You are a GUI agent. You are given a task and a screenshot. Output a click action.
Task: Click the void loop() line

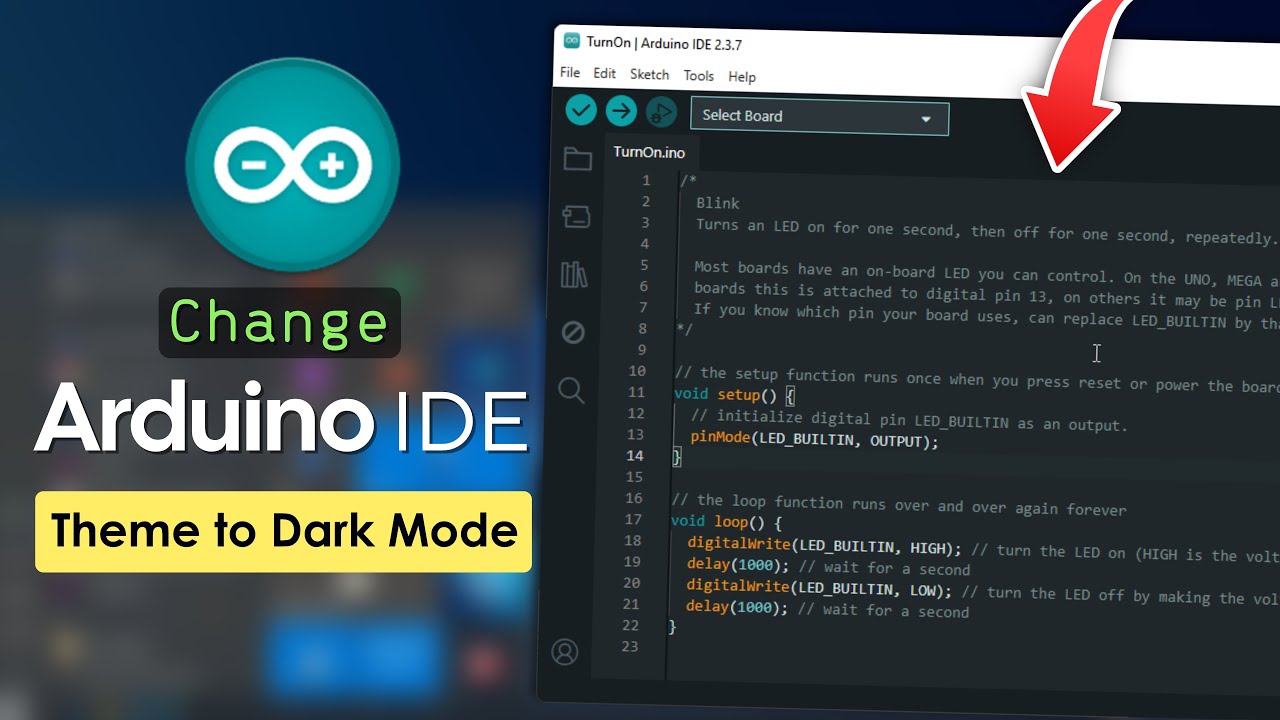pyautogui.click(x=726, y=521)
